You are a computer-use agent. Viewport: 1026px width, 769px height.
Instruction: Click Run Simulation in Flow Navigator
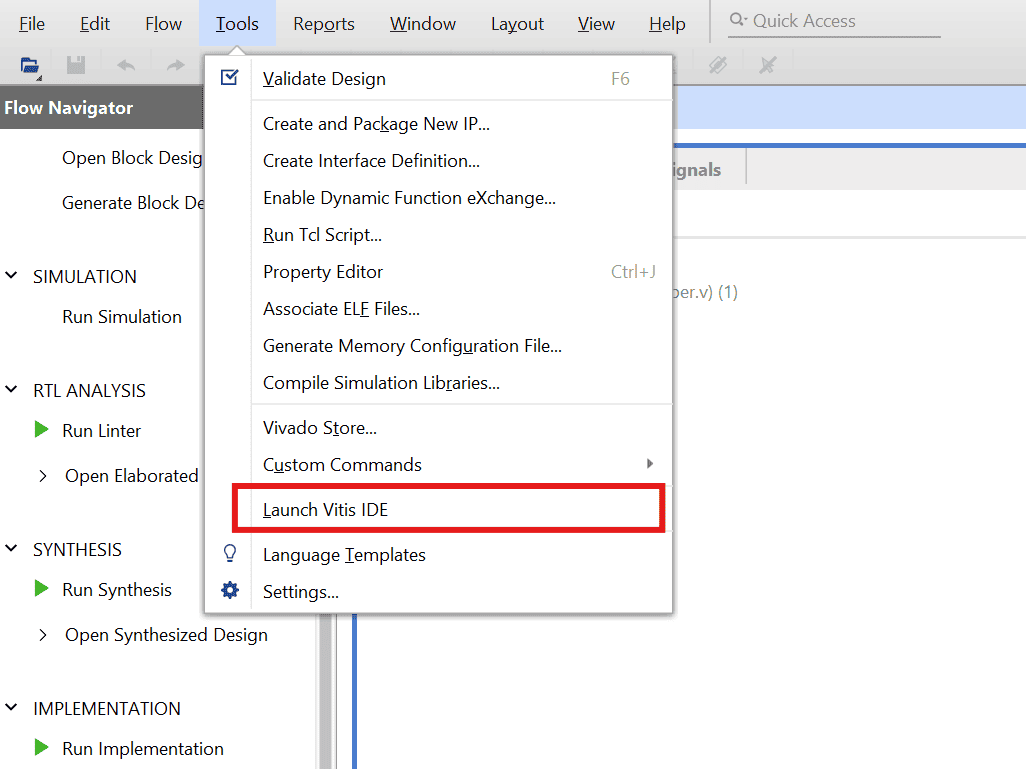(x=121, y=317)
